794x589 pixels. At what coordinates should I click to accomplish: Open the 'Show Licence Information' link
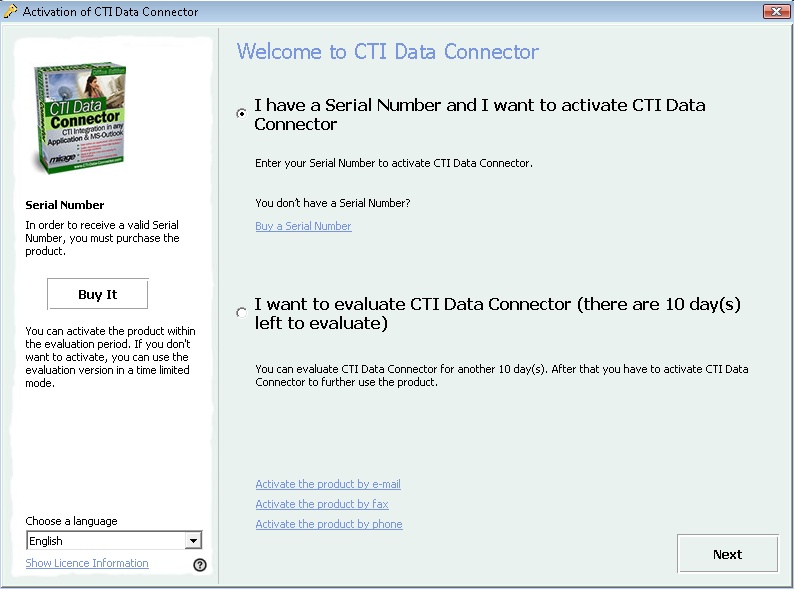coord(87,563)
